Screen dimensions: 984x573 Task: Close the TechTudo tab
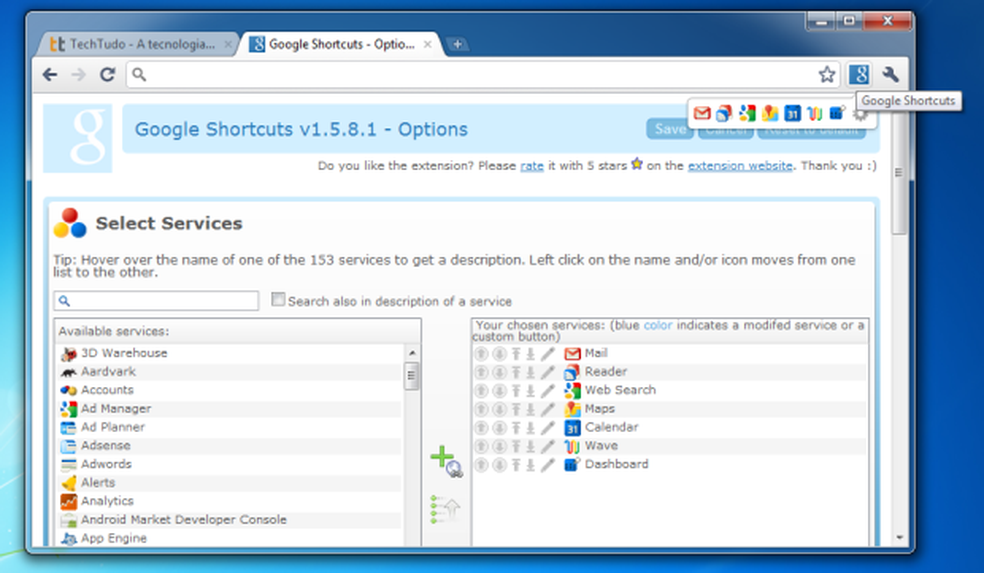coord(228,44)
